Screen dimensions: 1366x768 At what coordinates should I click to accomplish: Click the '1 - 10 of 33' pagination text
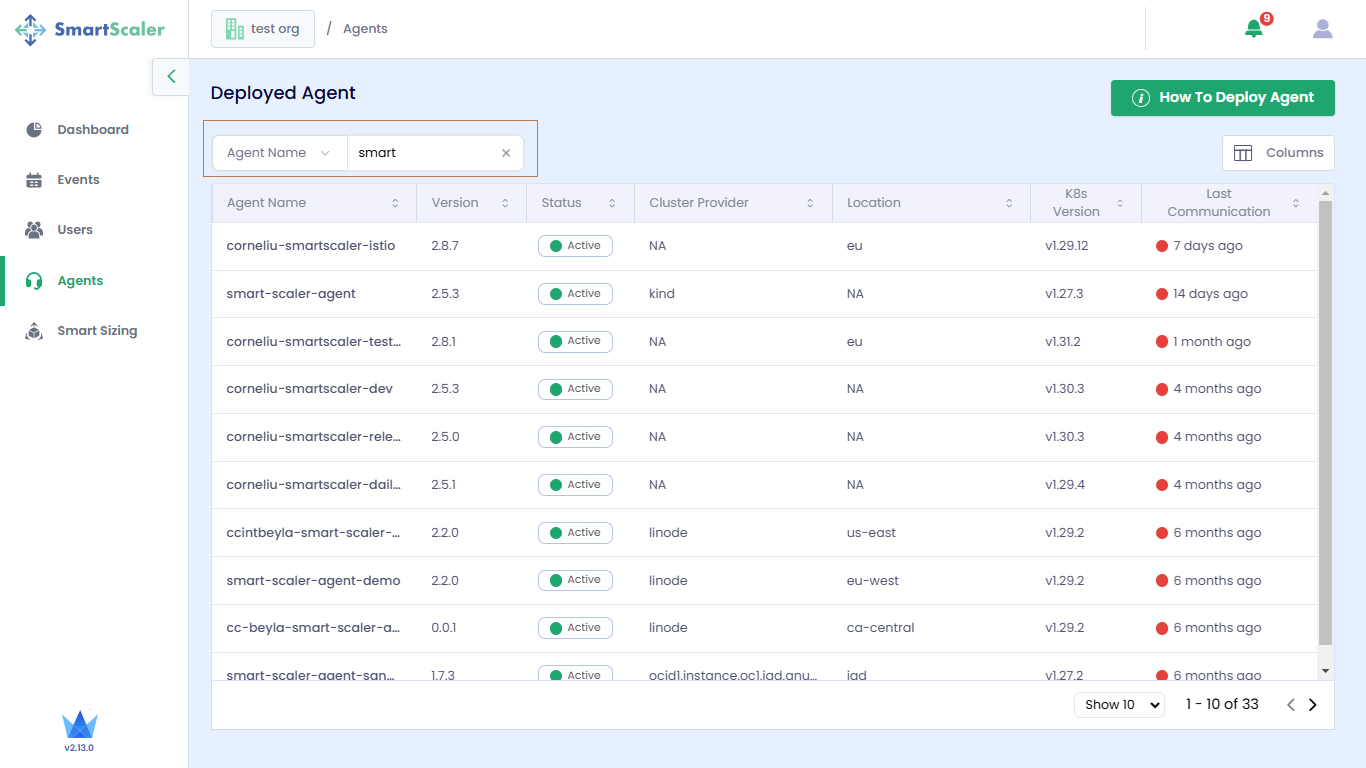pos(1222,705)
